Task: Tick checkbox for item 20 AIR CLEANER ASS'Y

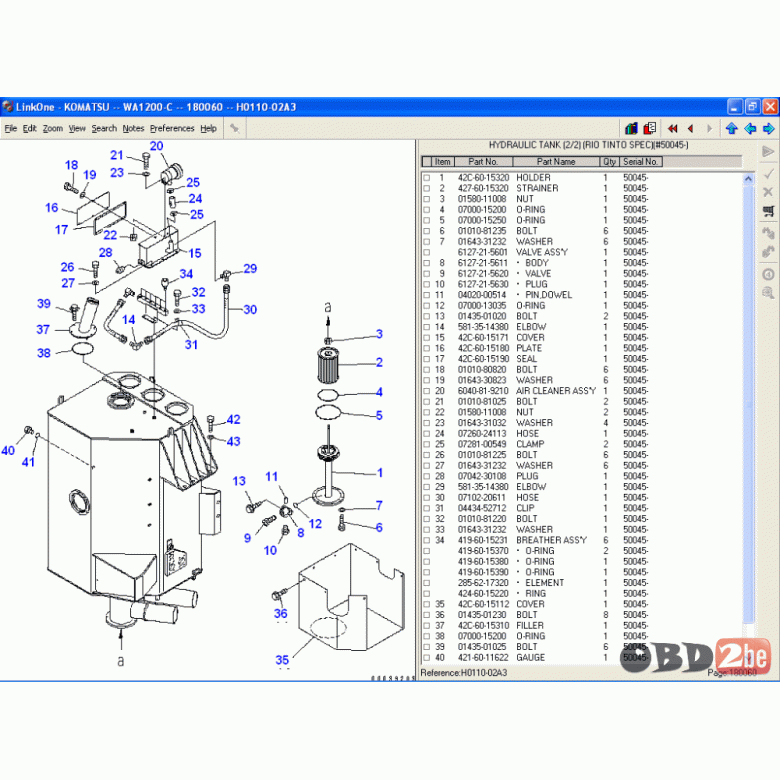Action: point(426,391)
